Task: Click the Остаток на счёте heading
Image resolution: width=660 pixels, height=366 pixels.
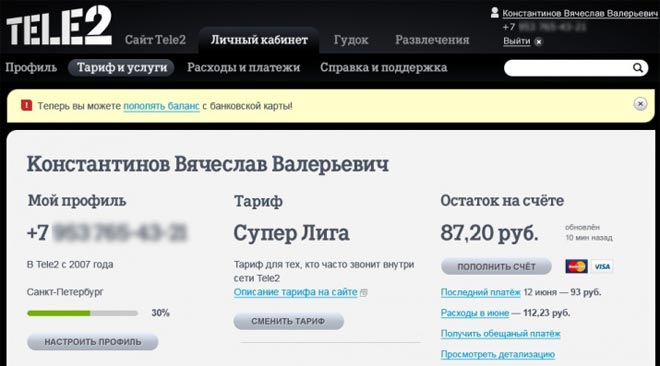Action: pos(502,201)
